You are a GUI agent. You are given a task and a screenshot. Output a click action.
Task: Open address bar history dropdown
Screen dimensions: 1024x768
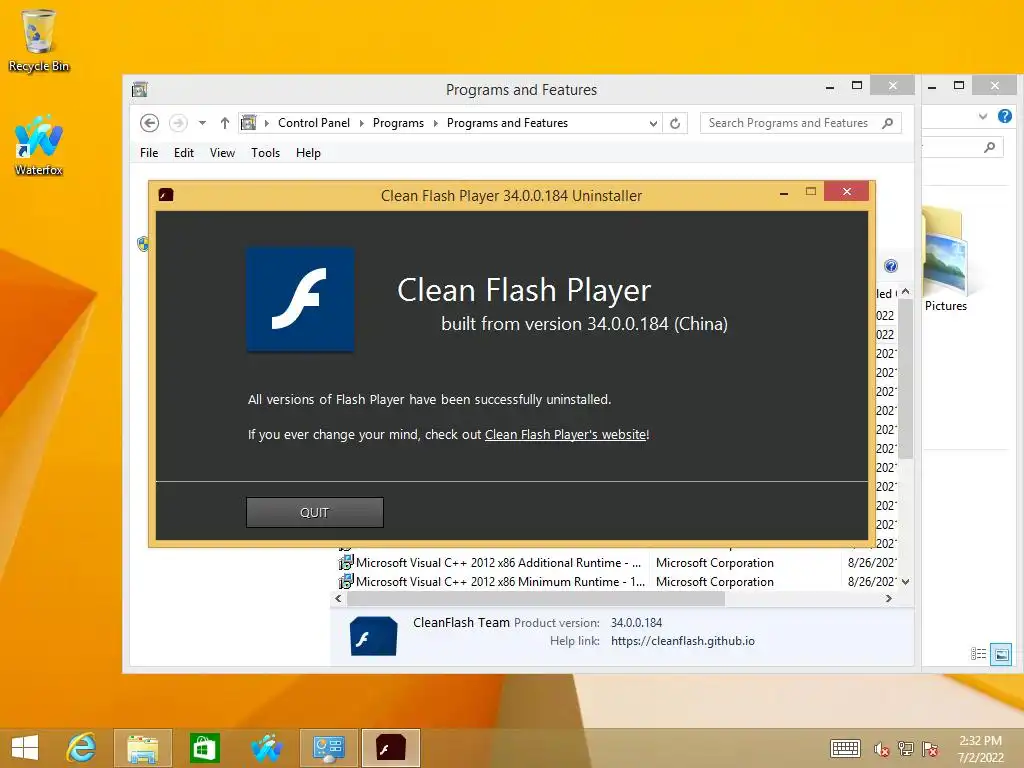pyautogui.click(x=652, y=123)
